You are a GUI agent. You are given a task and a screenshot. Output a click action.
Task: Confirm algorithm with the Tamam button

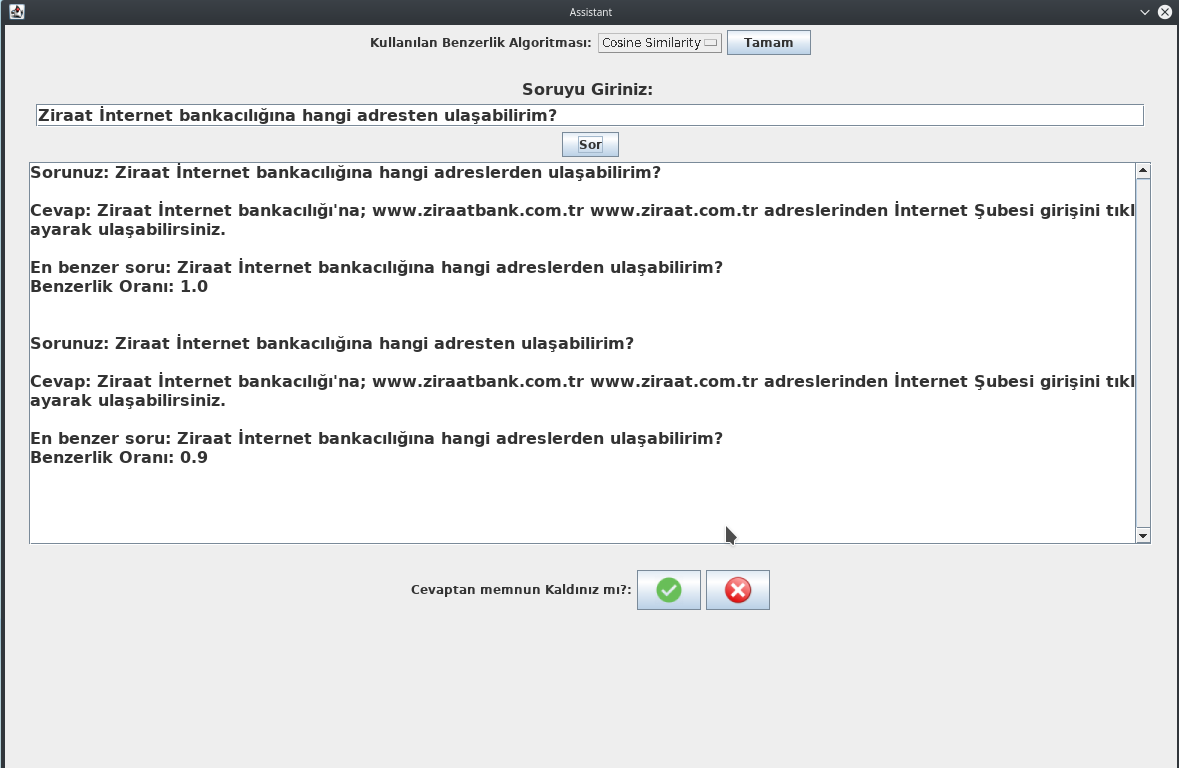coord(768,43)
